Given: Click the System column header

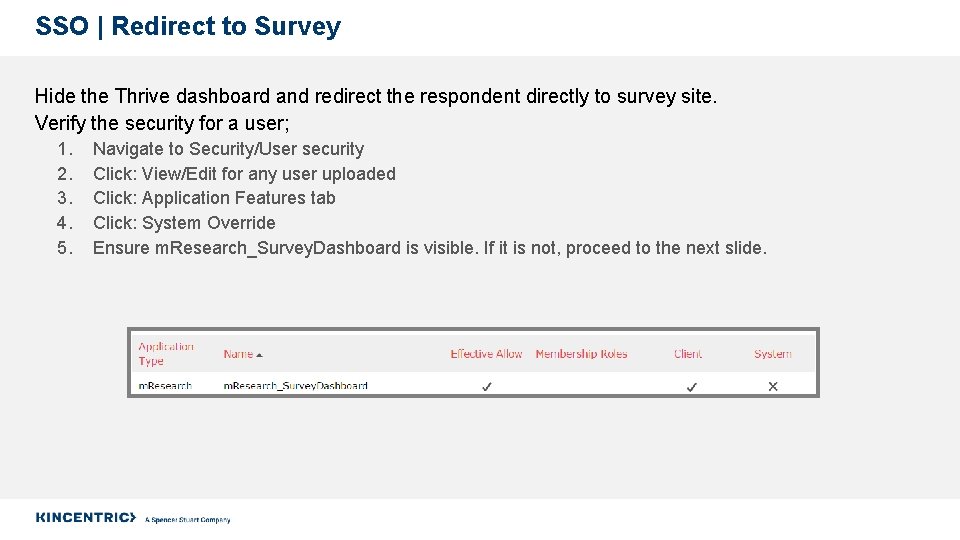Looking at the screenshot, I should (773, 354).
